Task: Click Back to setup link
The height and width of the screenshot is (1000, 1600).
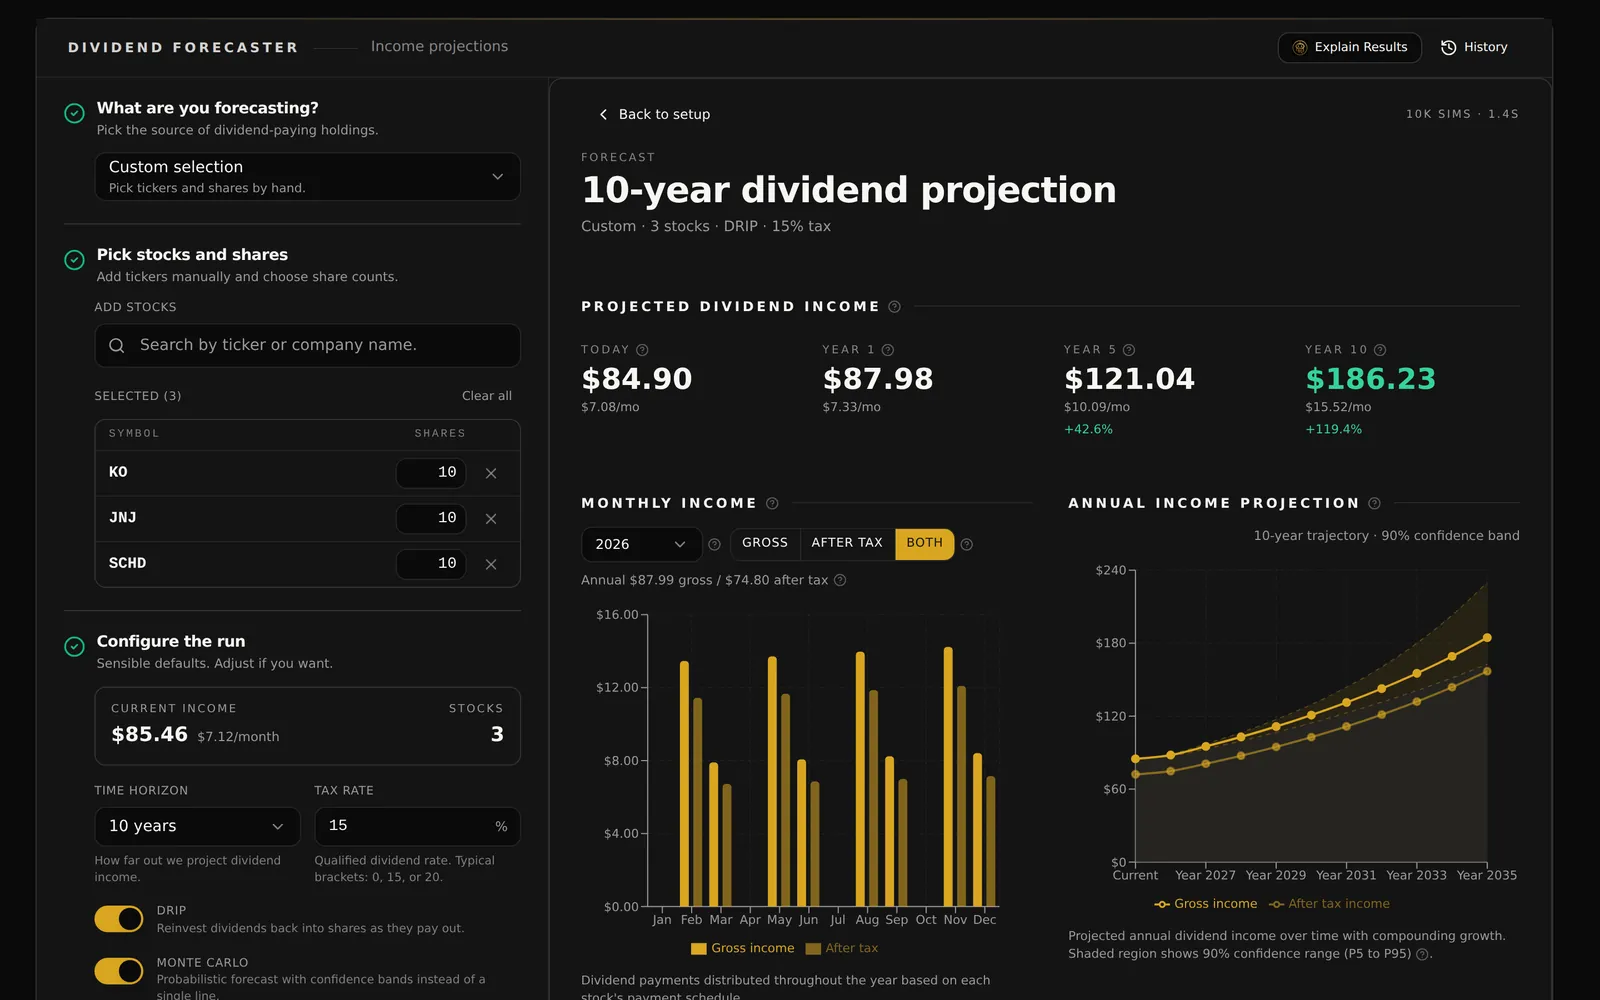Action: tap(654, 114)
